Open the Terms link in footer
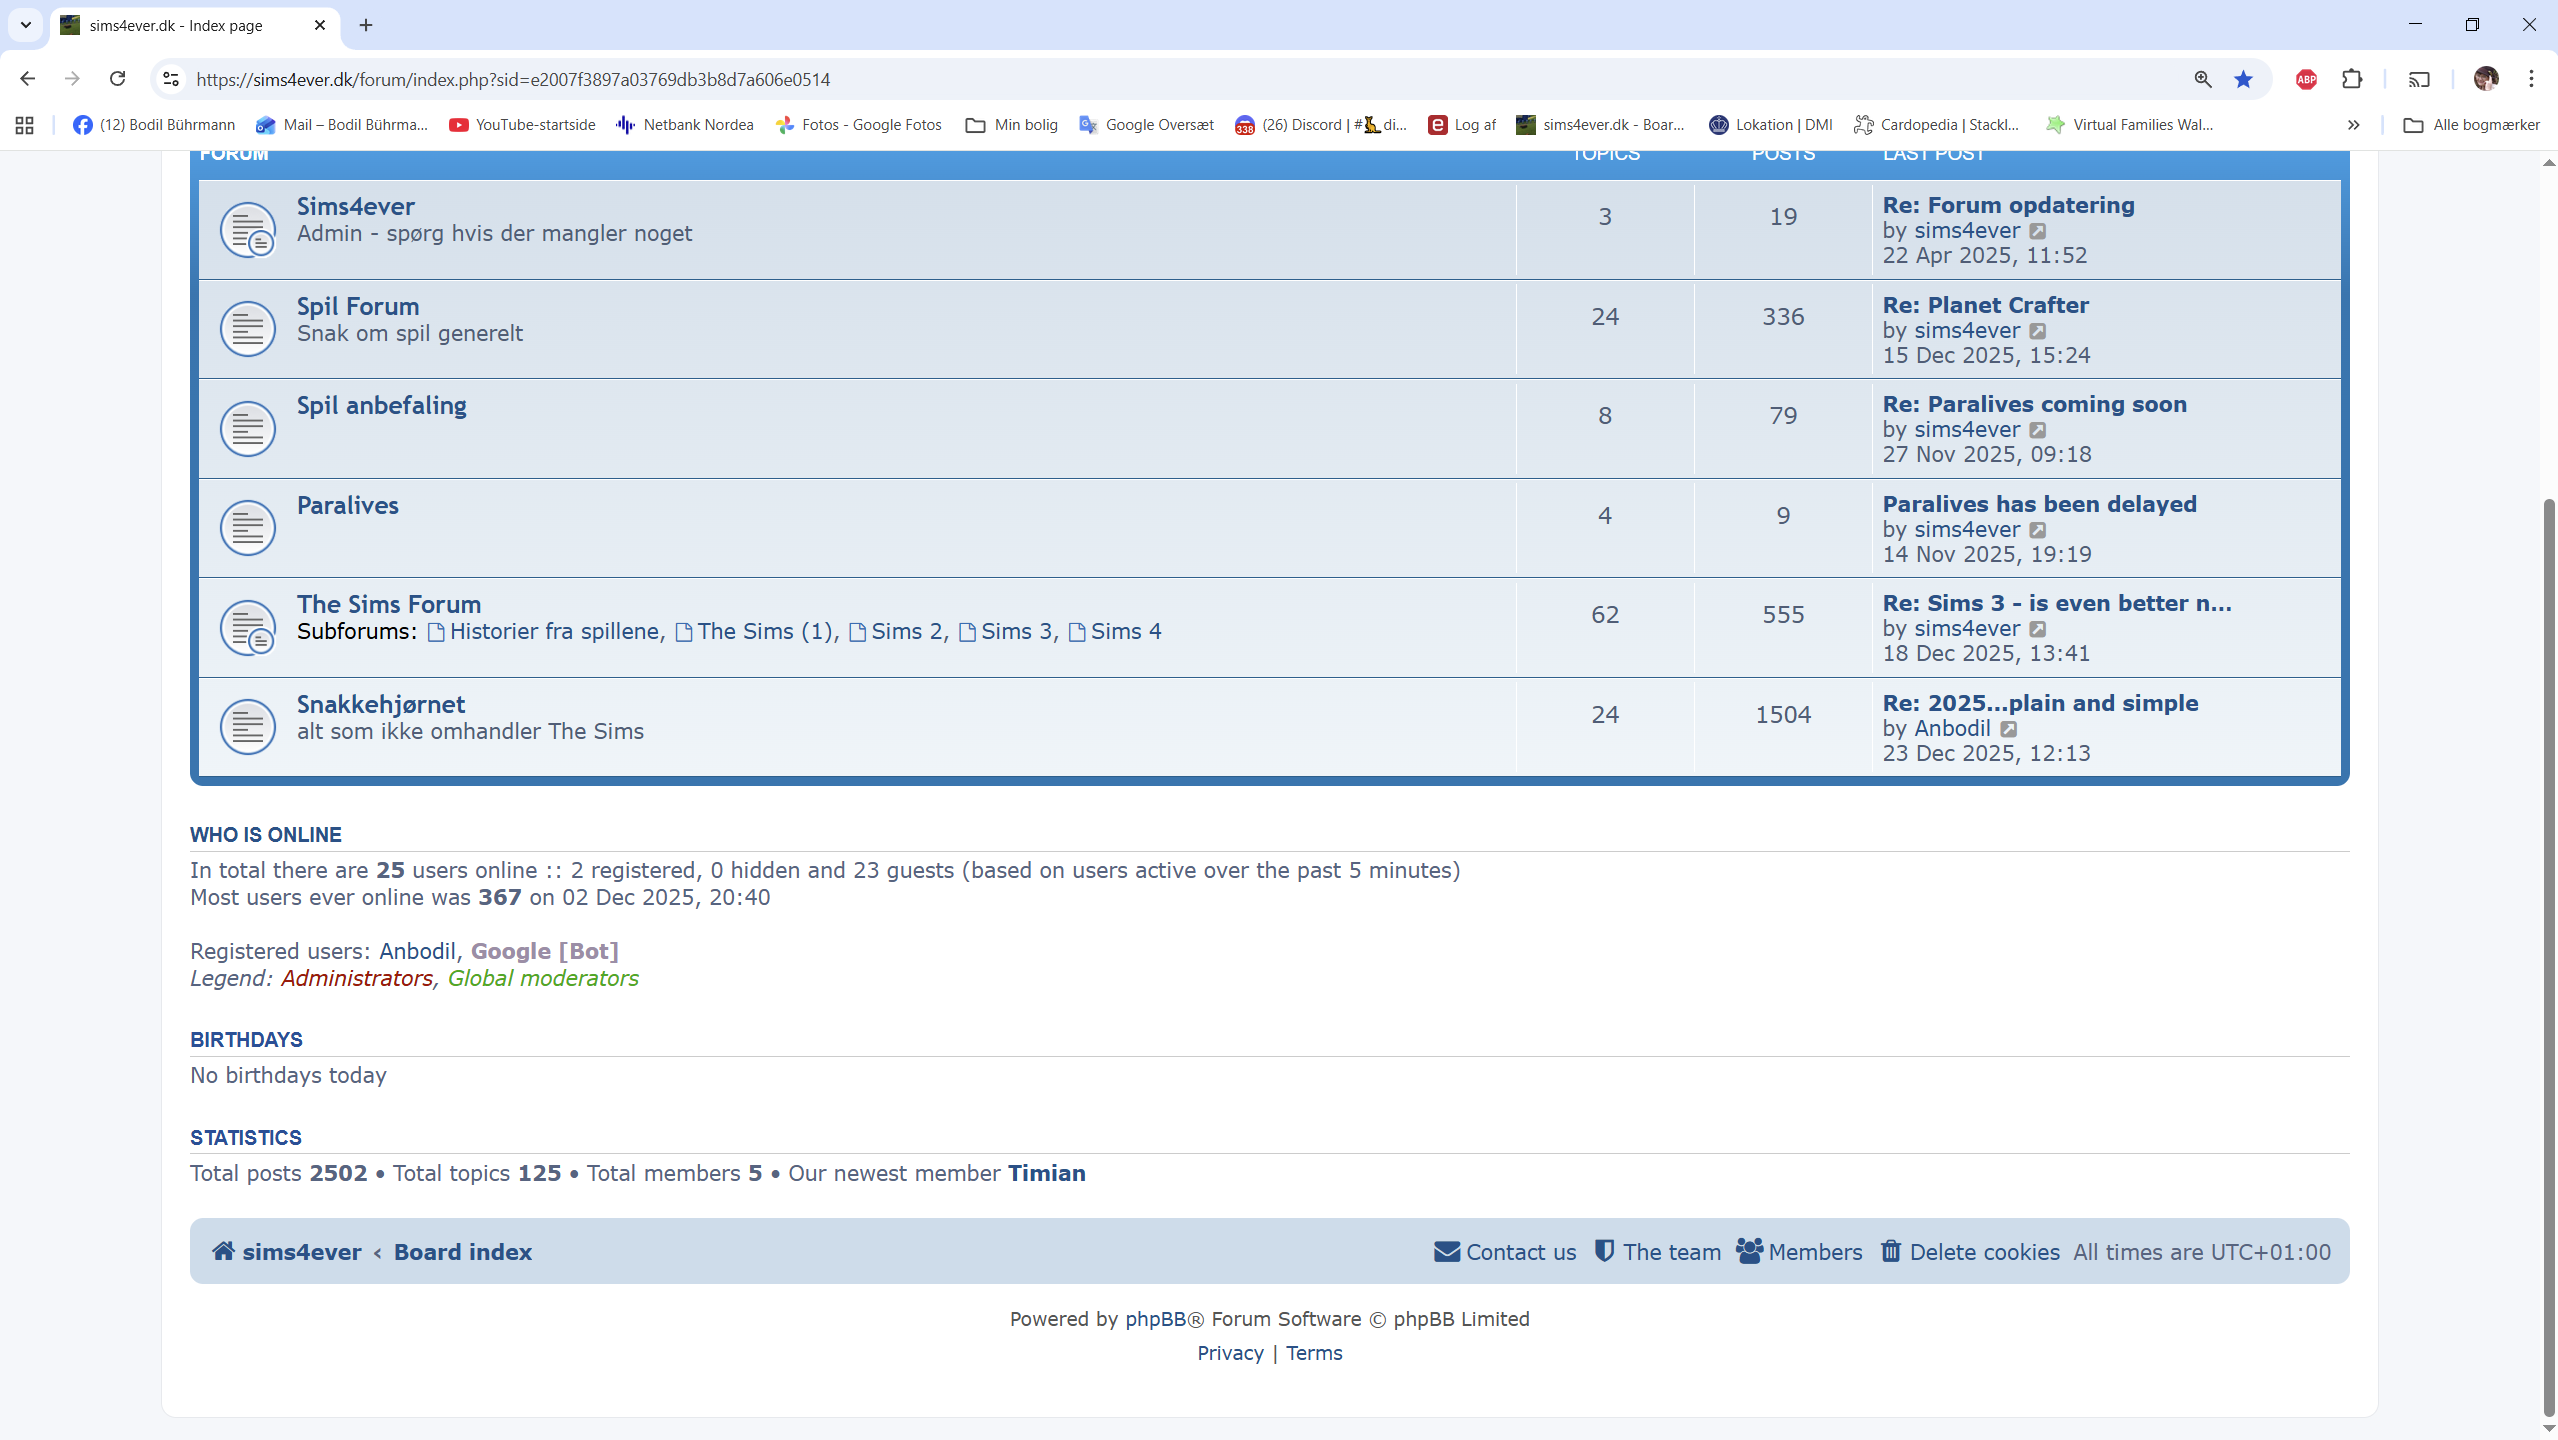 click(1314, 1353)
